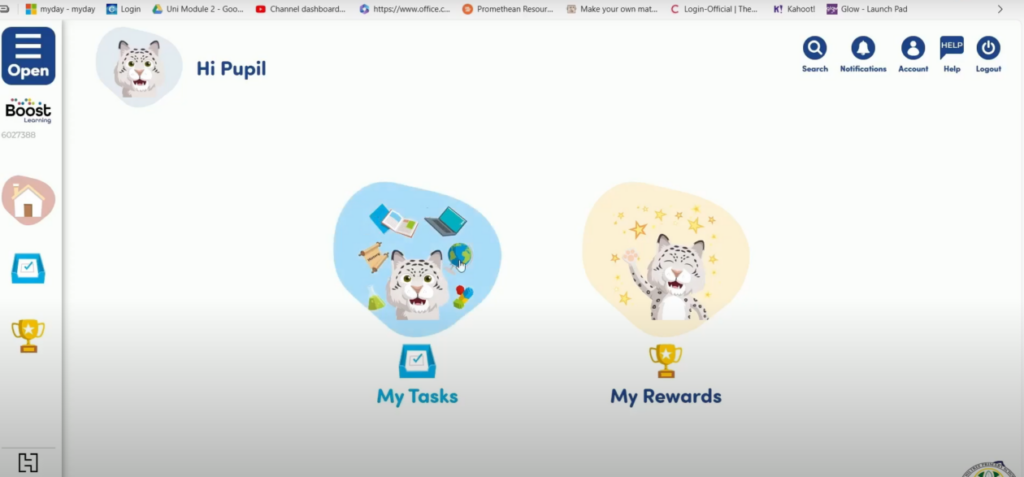Open rewards via sidebar trophy icon
The width and height of the screenshot is (1024, 477).
(x=28, y=336)
